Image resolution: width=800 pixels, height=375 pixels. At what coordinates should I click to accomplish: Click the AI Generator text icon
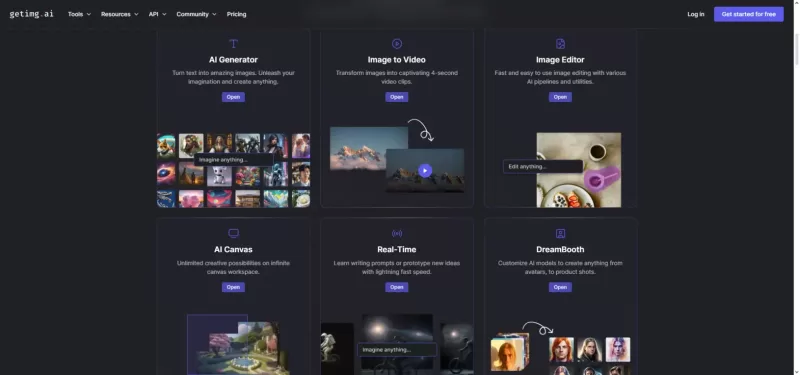233,44
